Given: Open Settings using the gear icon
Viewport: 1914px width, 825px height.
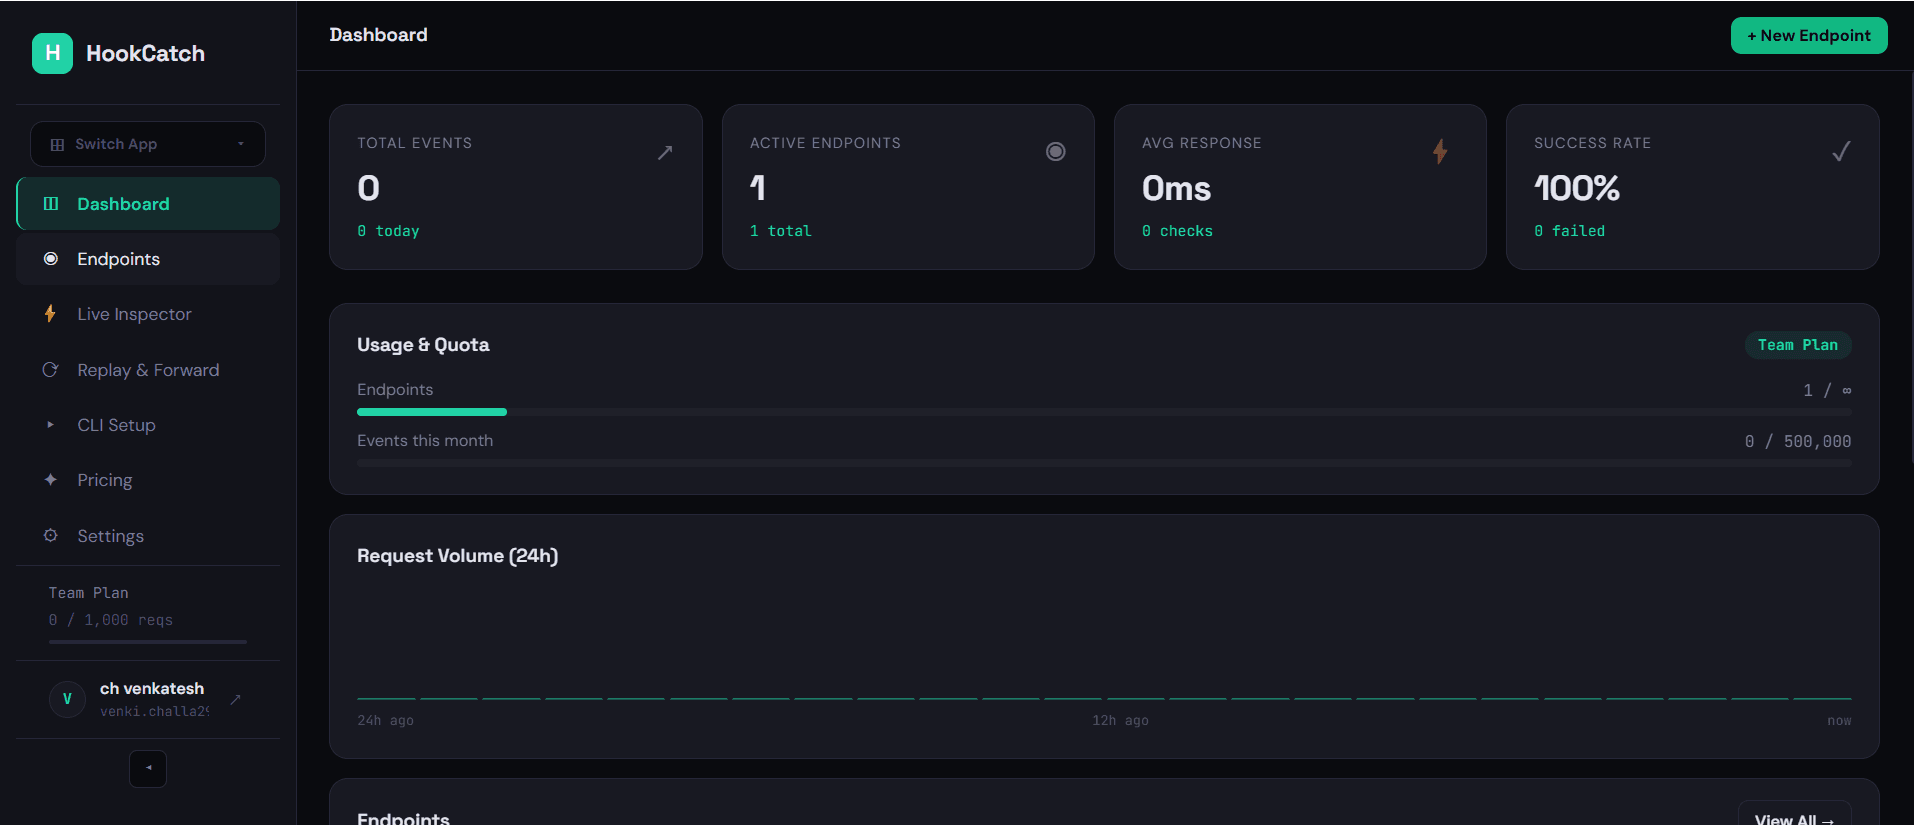Looking at the screenshot, I should pyautogui.click(x=50, y=536).
